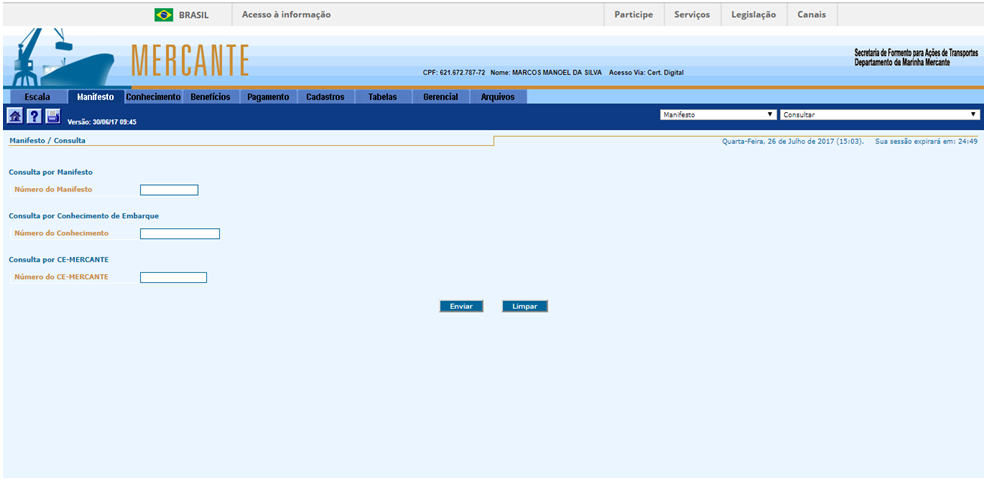Click Departamento da Marinha Mercante text

(902, 63)
